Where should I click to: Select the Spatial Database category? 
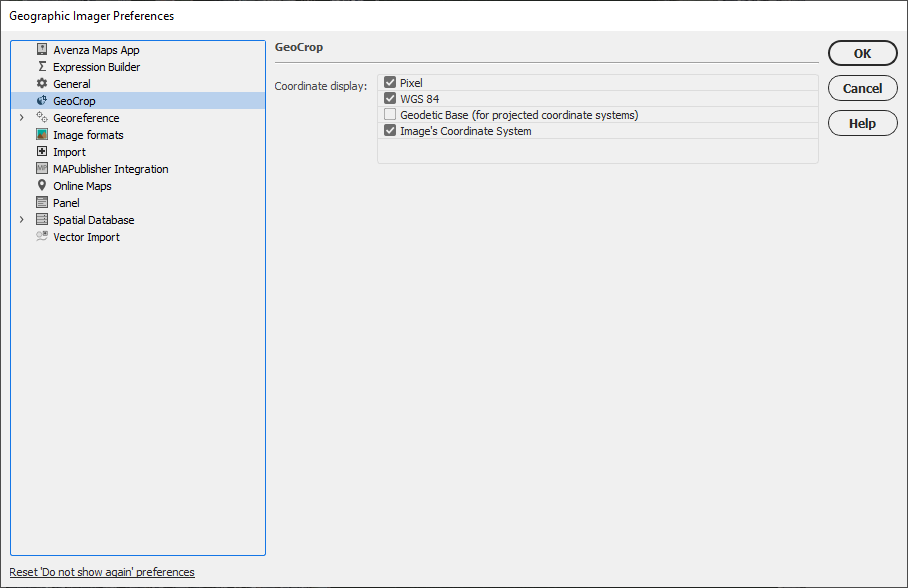[x=94, y=220]
